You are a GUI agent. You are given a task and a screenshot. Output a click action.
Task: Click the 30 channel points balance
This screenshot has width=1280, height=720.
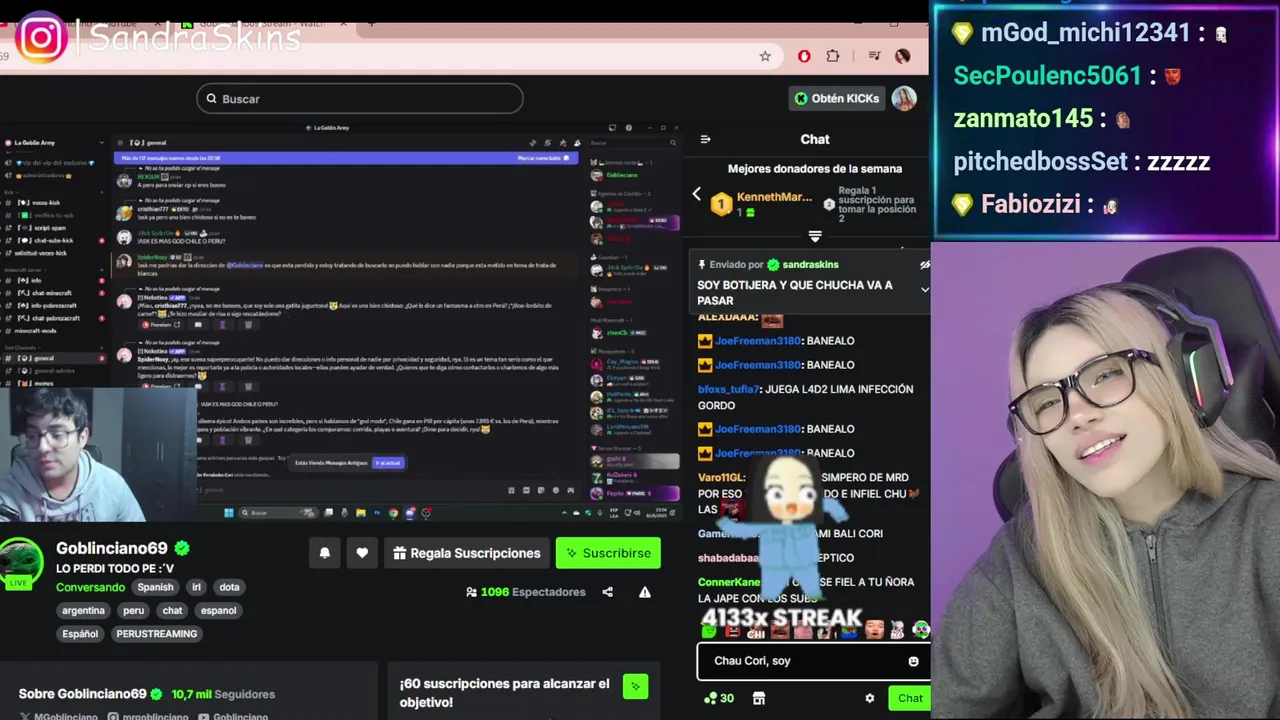719,698
